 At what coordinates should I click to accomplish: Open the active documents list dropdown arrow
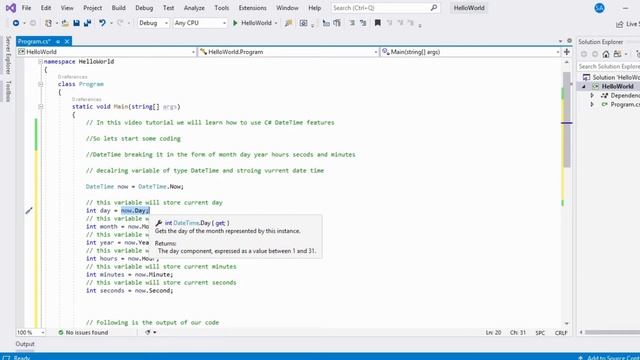point(560,41)
